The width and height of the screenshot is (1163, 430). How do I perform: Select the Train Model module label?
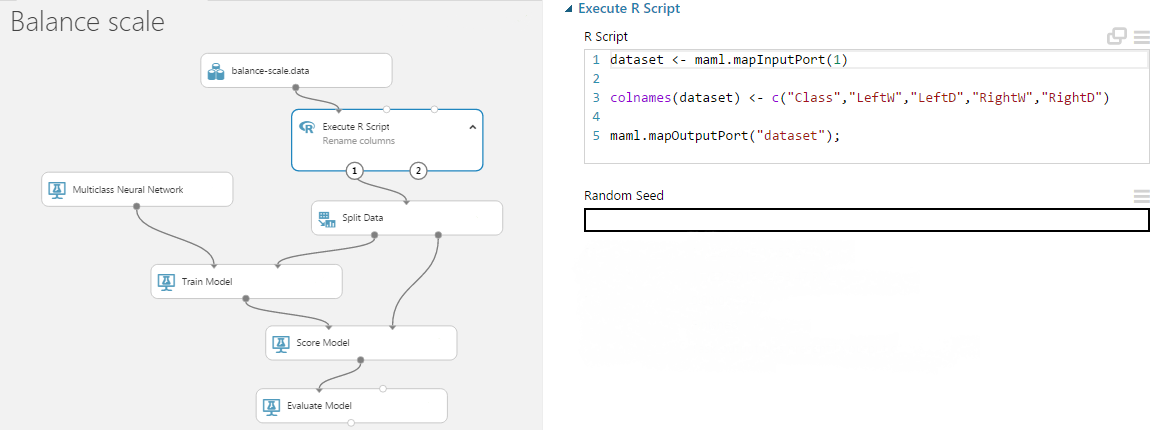(x=207, y=282)
